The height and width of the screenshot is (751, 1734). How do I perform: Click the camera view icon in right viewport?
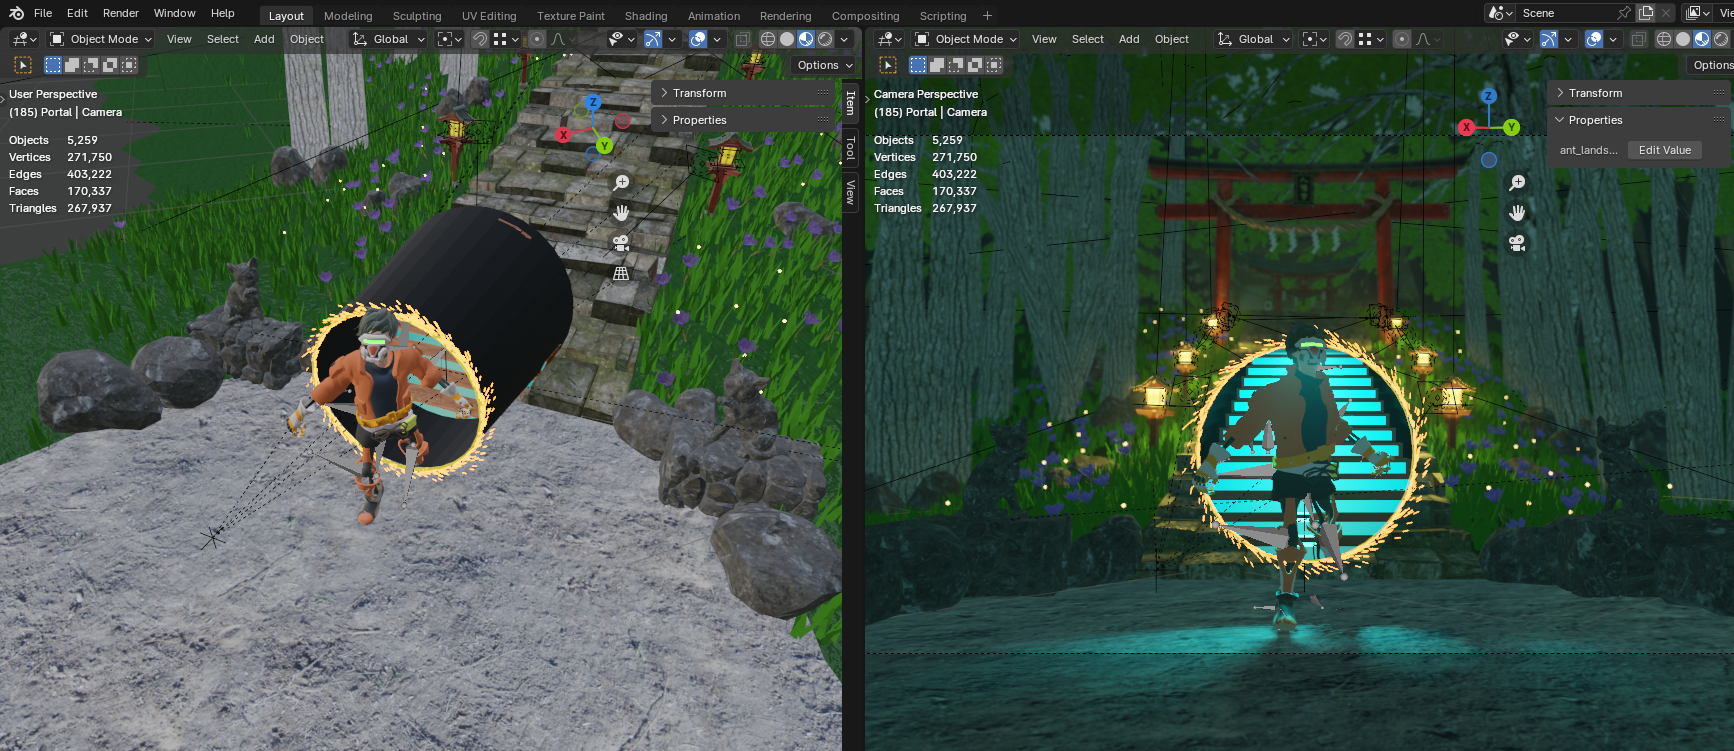pos(1517,243)
